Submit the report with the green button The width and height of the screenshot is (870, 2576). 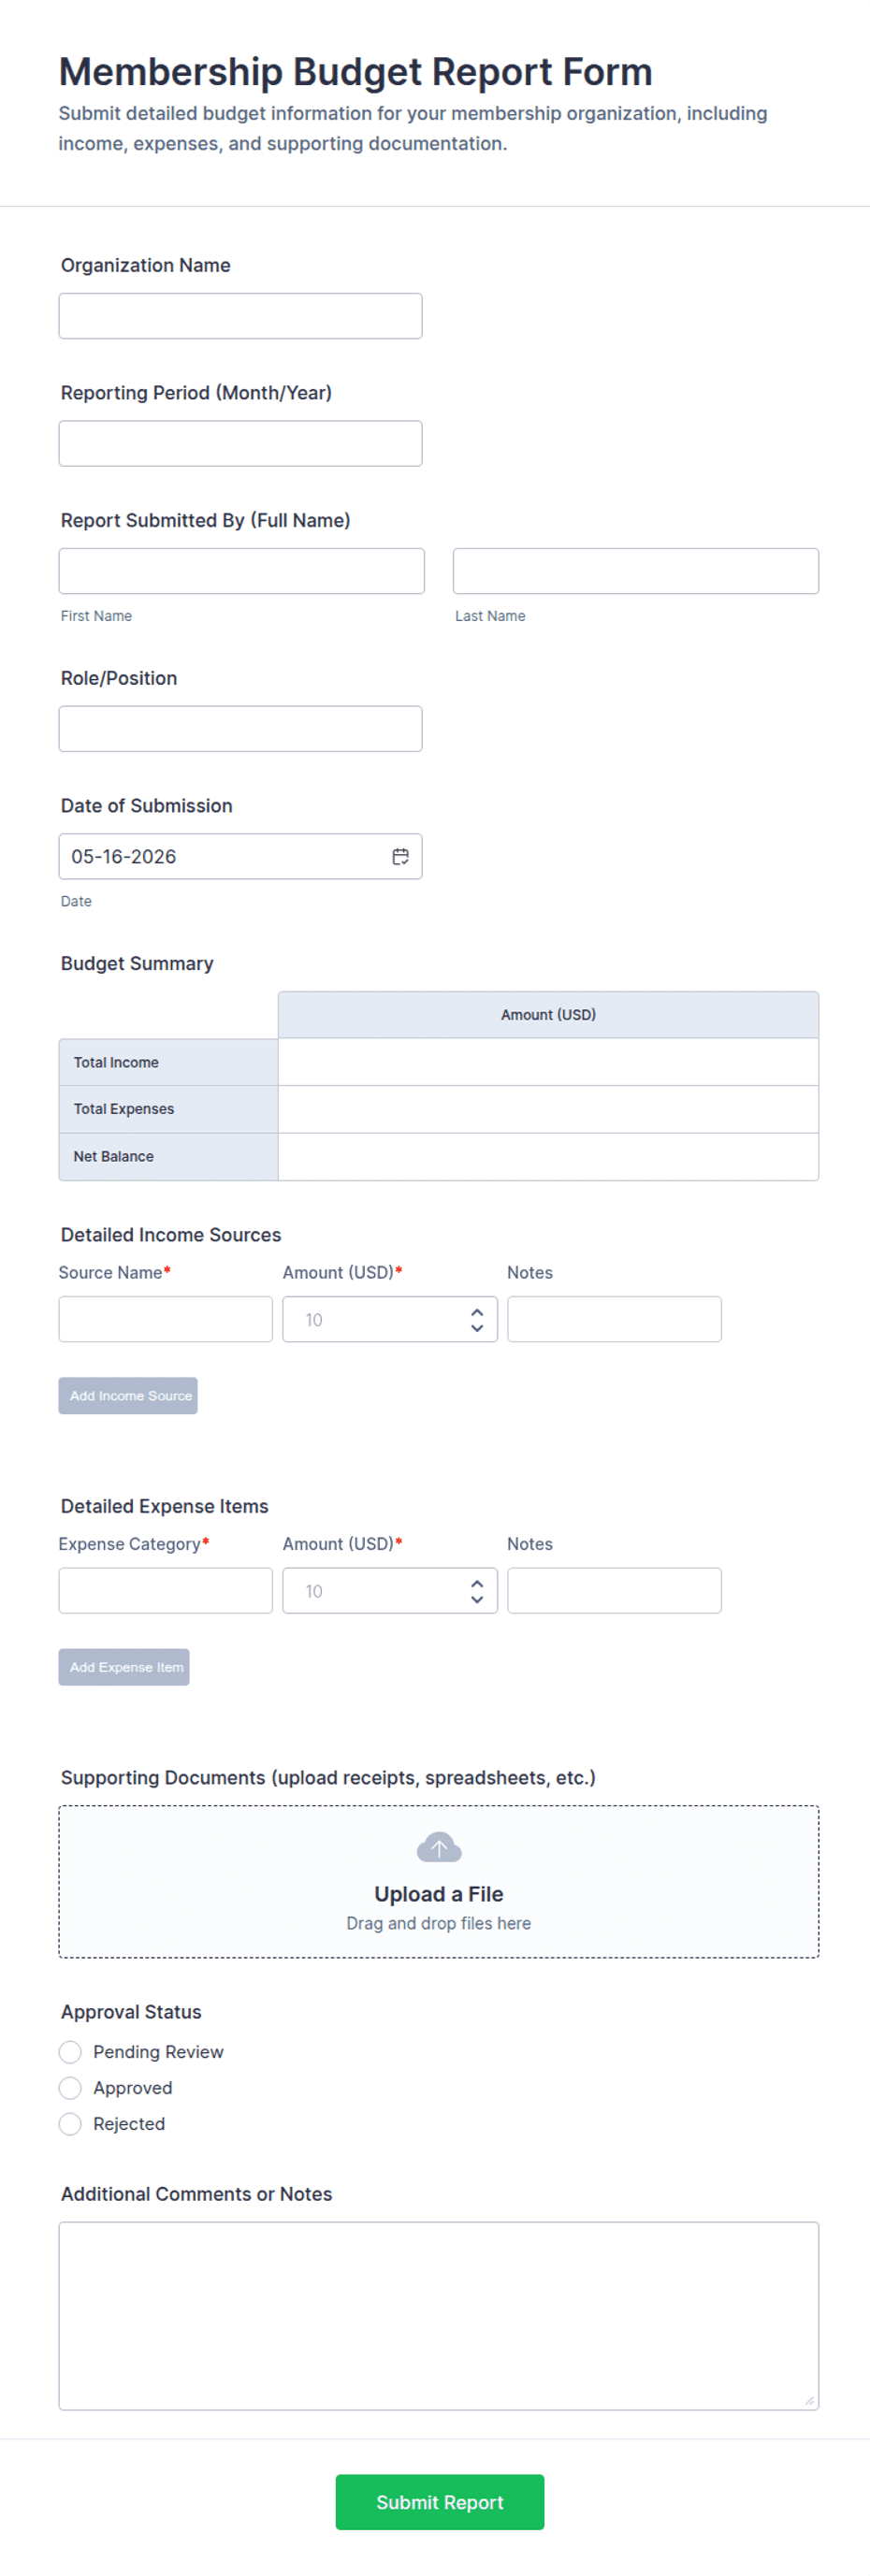tap(440, 2501)
